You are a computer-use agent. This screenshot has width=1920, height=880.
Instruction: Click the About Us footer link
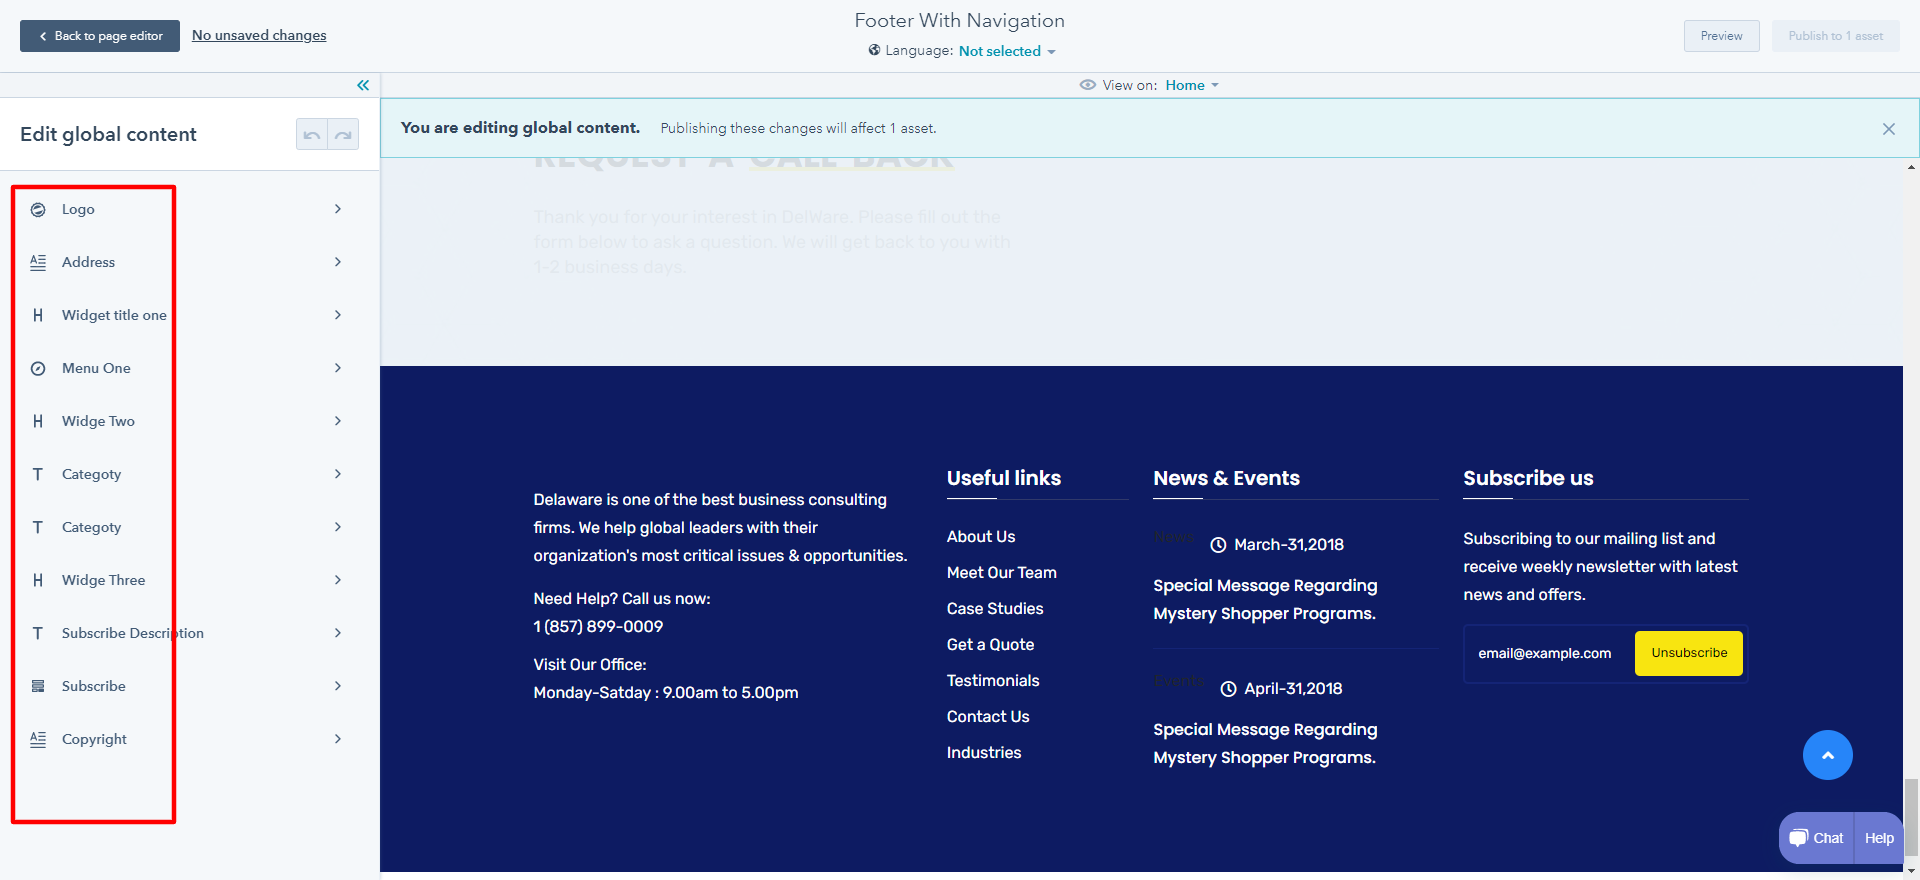point(980,537)
